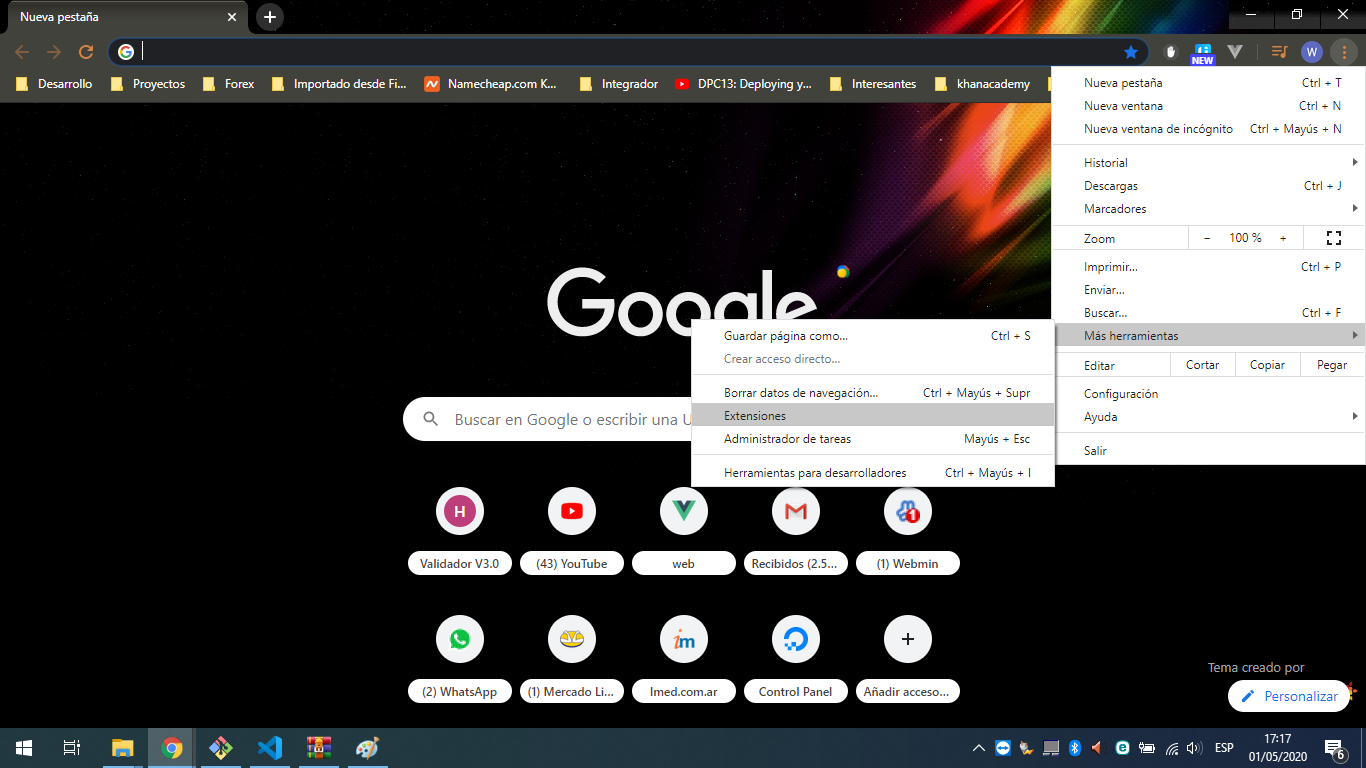
Task: Open the Vue devtools extension icon
Action: coord(1234,51)
